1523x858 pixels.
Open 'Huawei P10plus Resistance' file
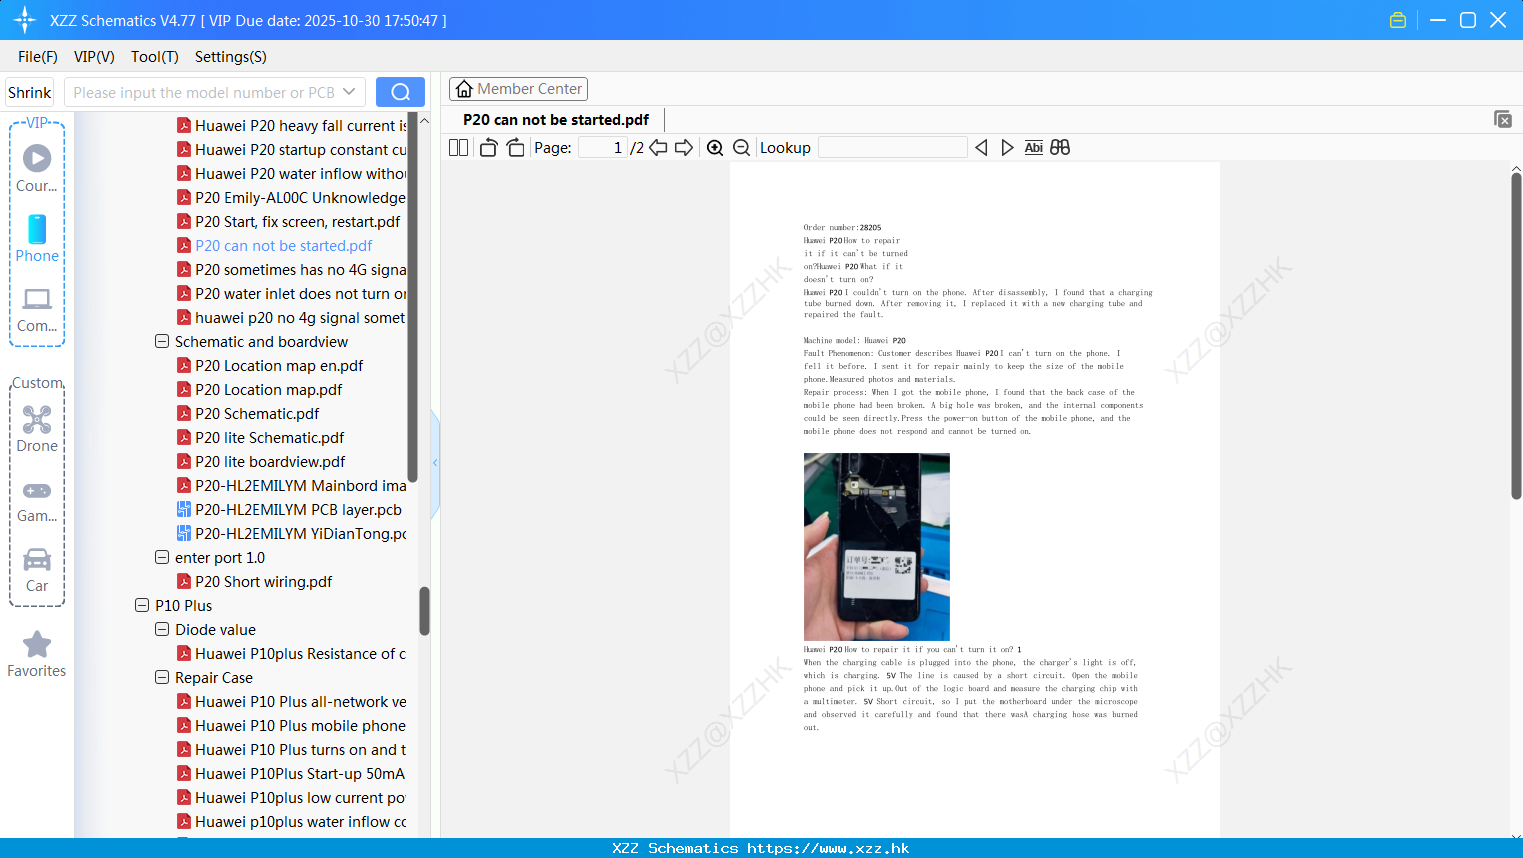point(291,653)
